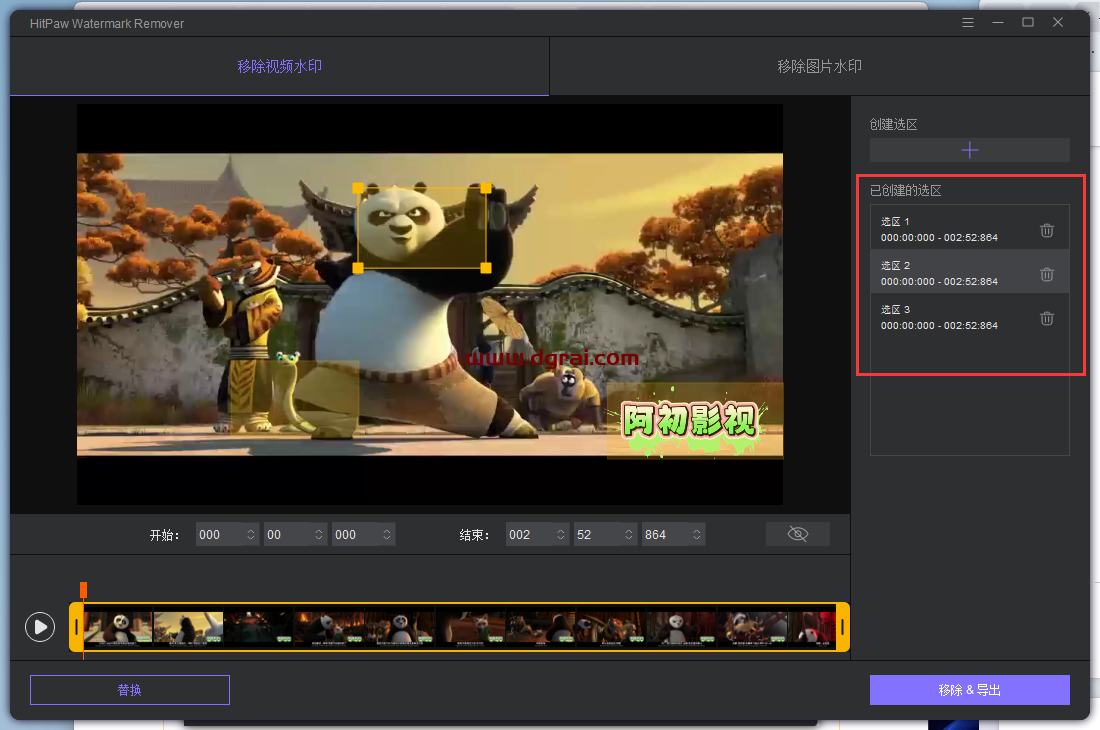Select 选区 1 in created selections list
The width and height of the screenshot is (1100, 730).
coord(970,227)
